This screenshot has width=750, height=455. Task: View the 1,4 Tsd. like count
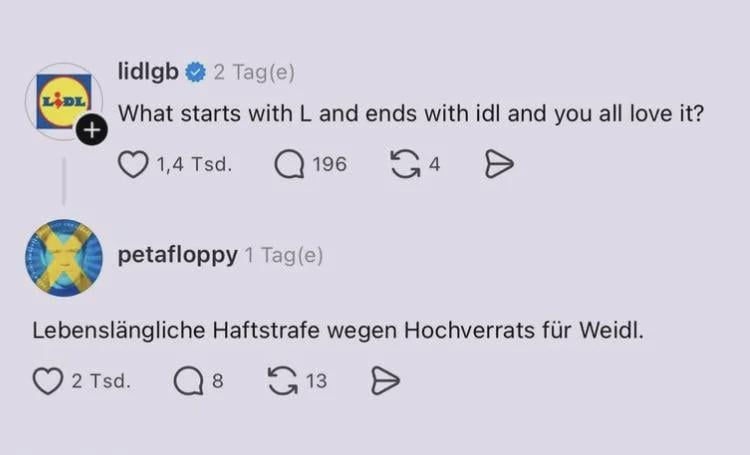194,165
